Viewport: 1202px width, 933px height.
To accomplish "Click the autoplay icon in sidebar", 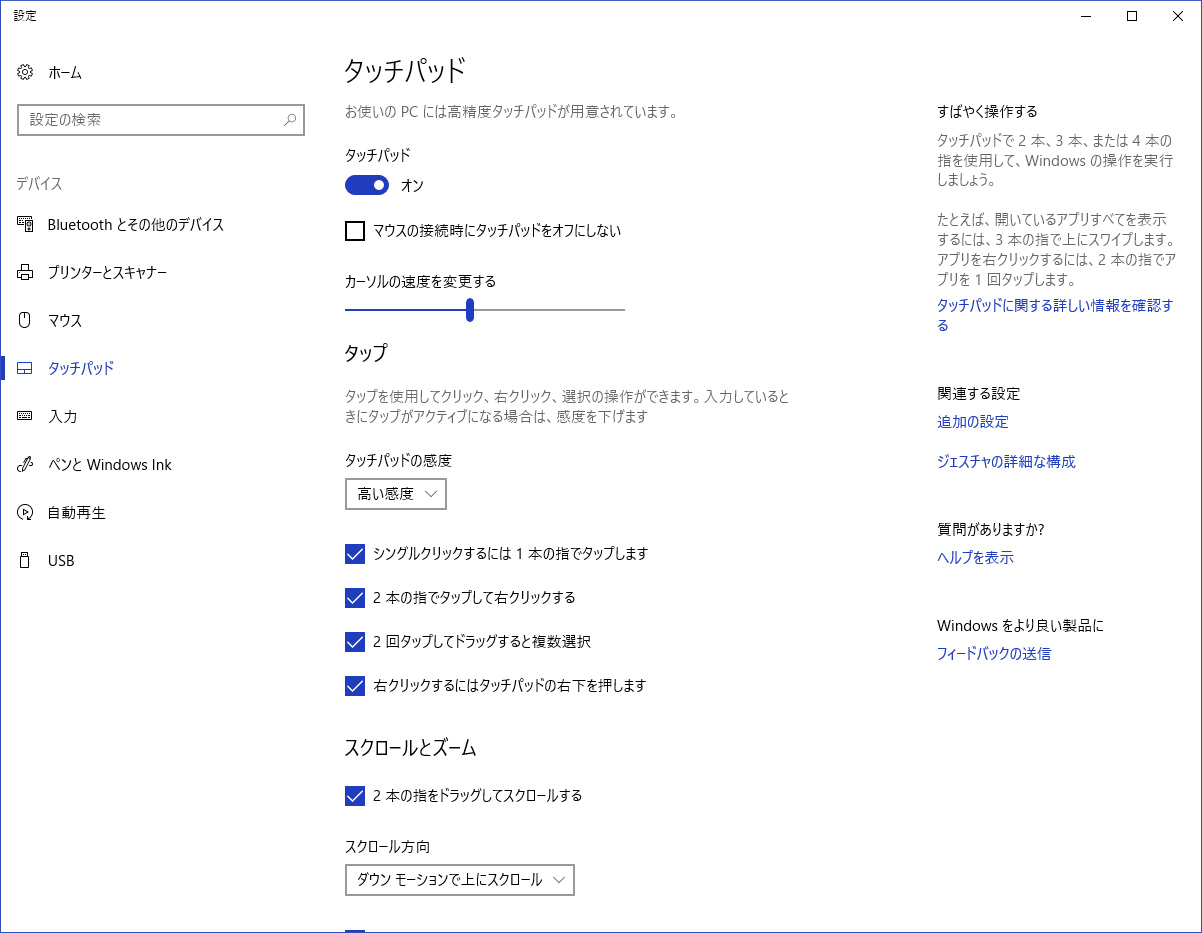I will [26, 512].
